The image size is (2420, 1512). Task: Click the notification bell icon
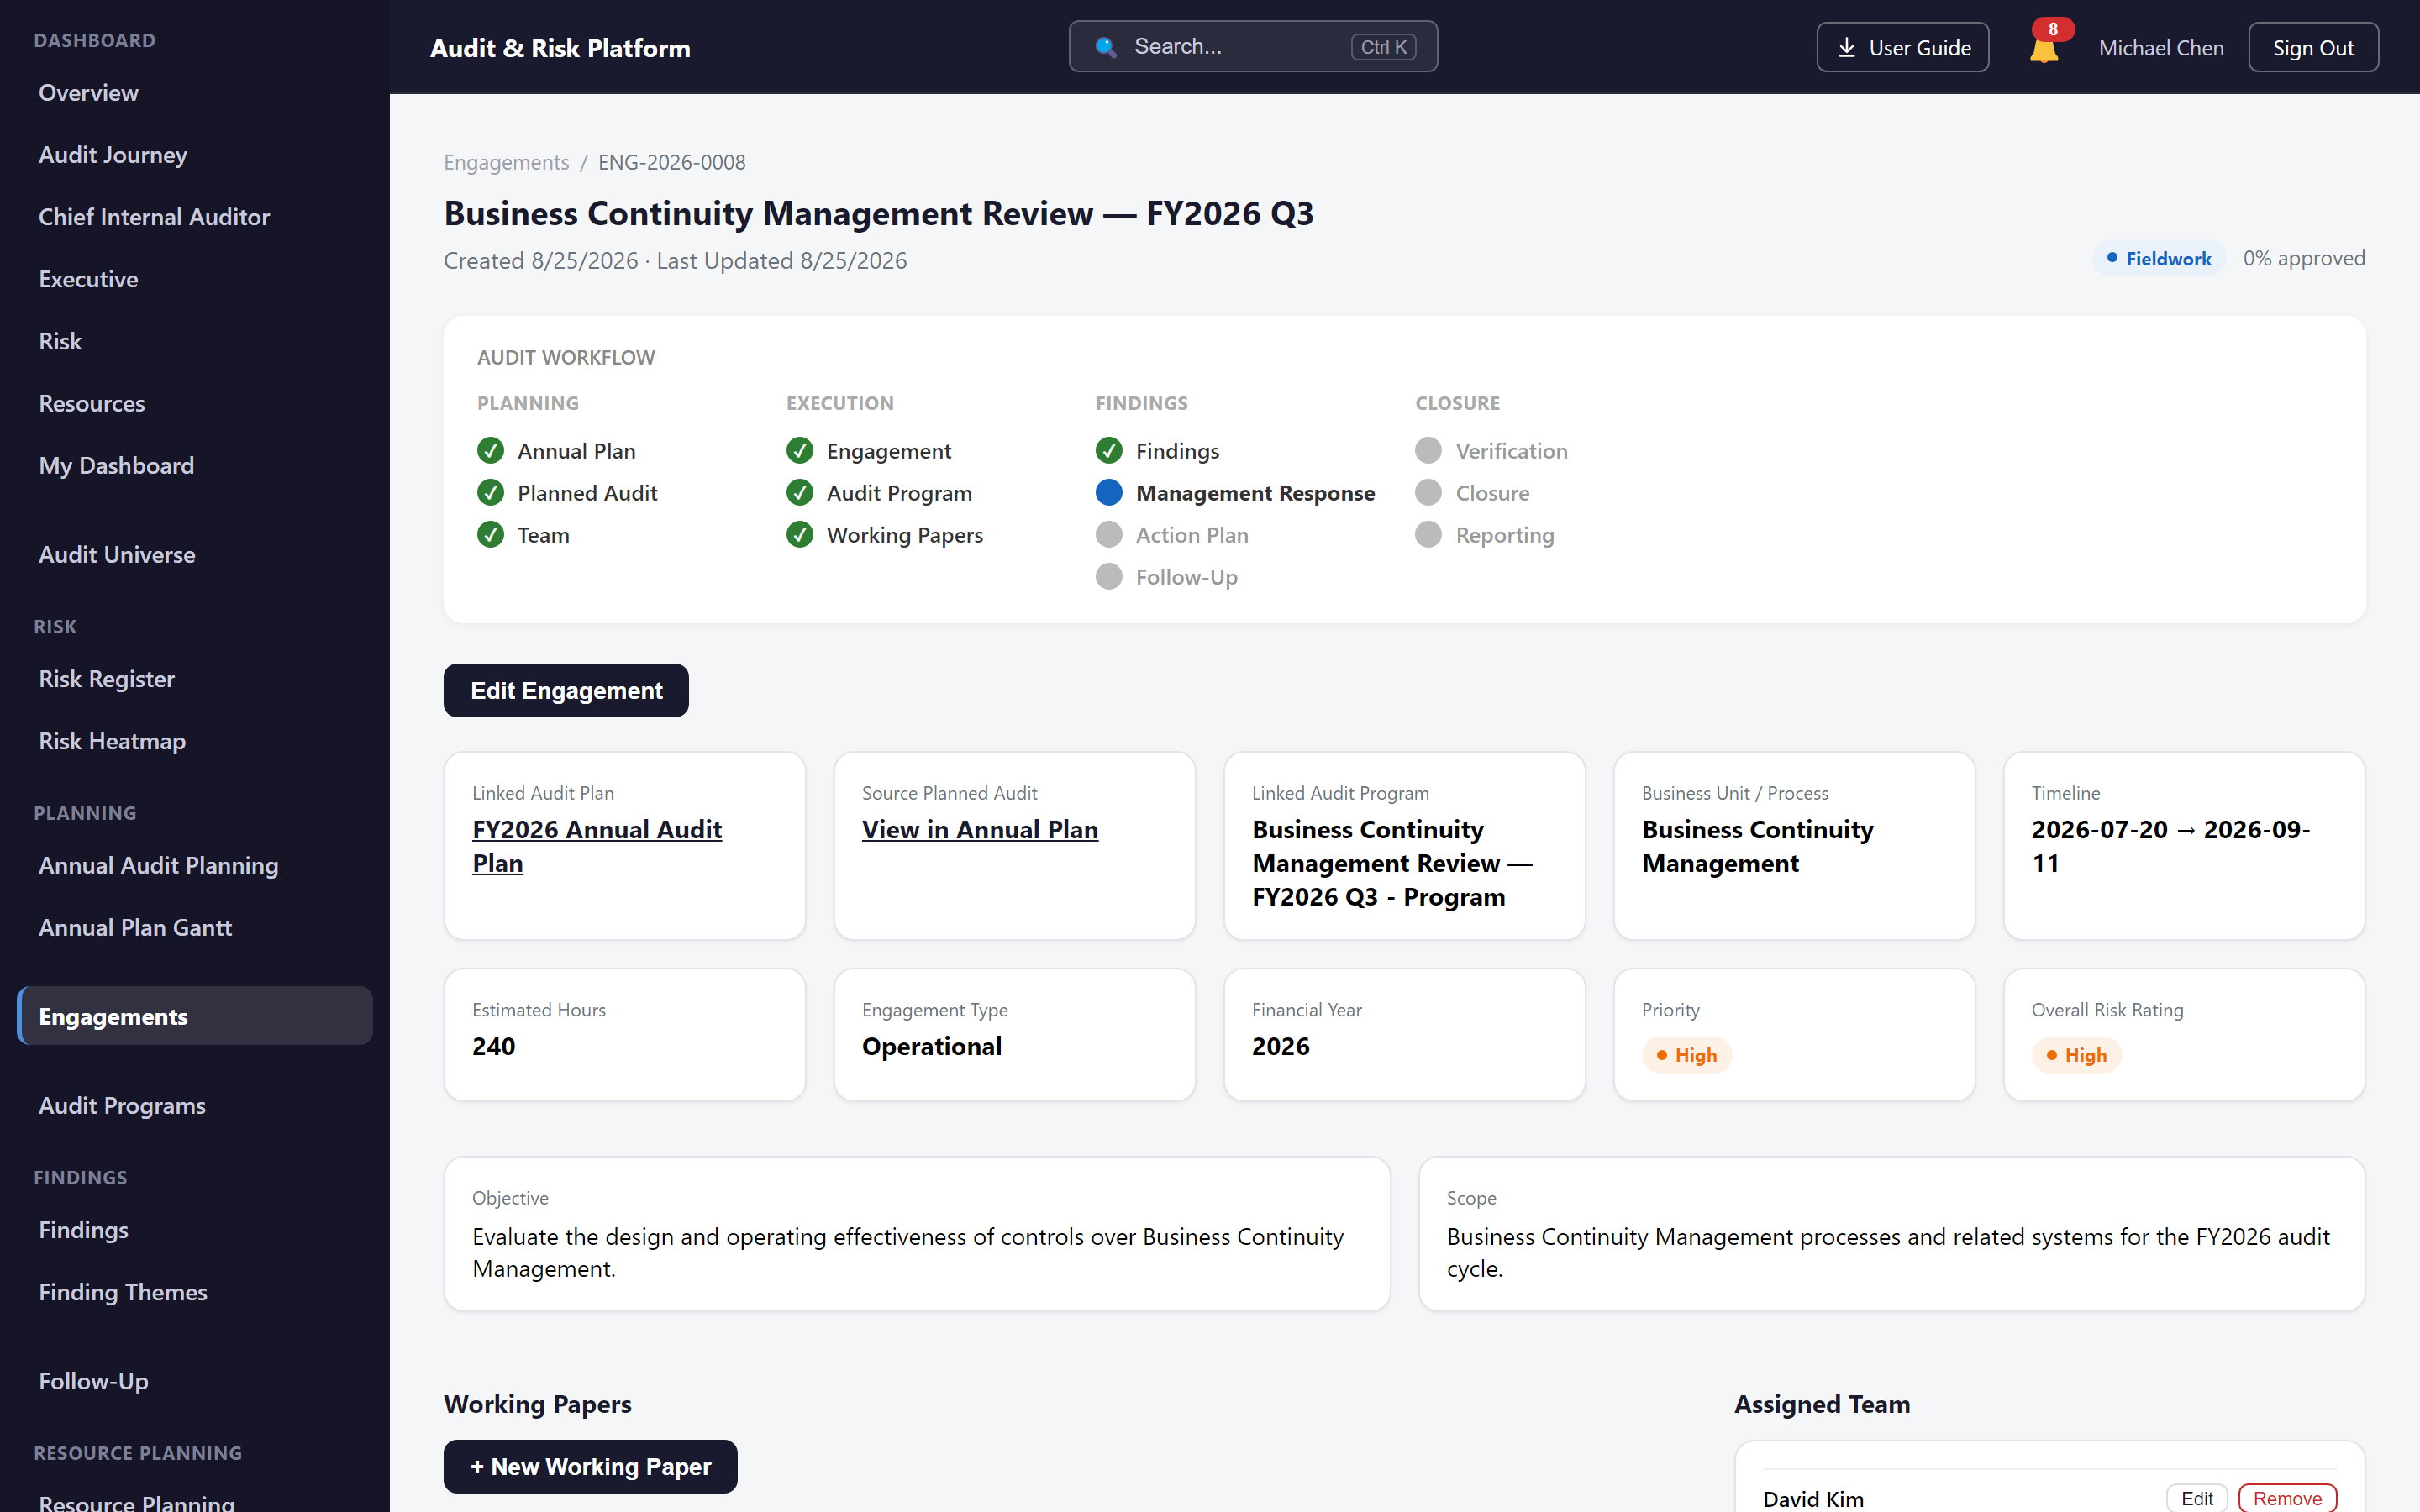(x=2043, y=49)
